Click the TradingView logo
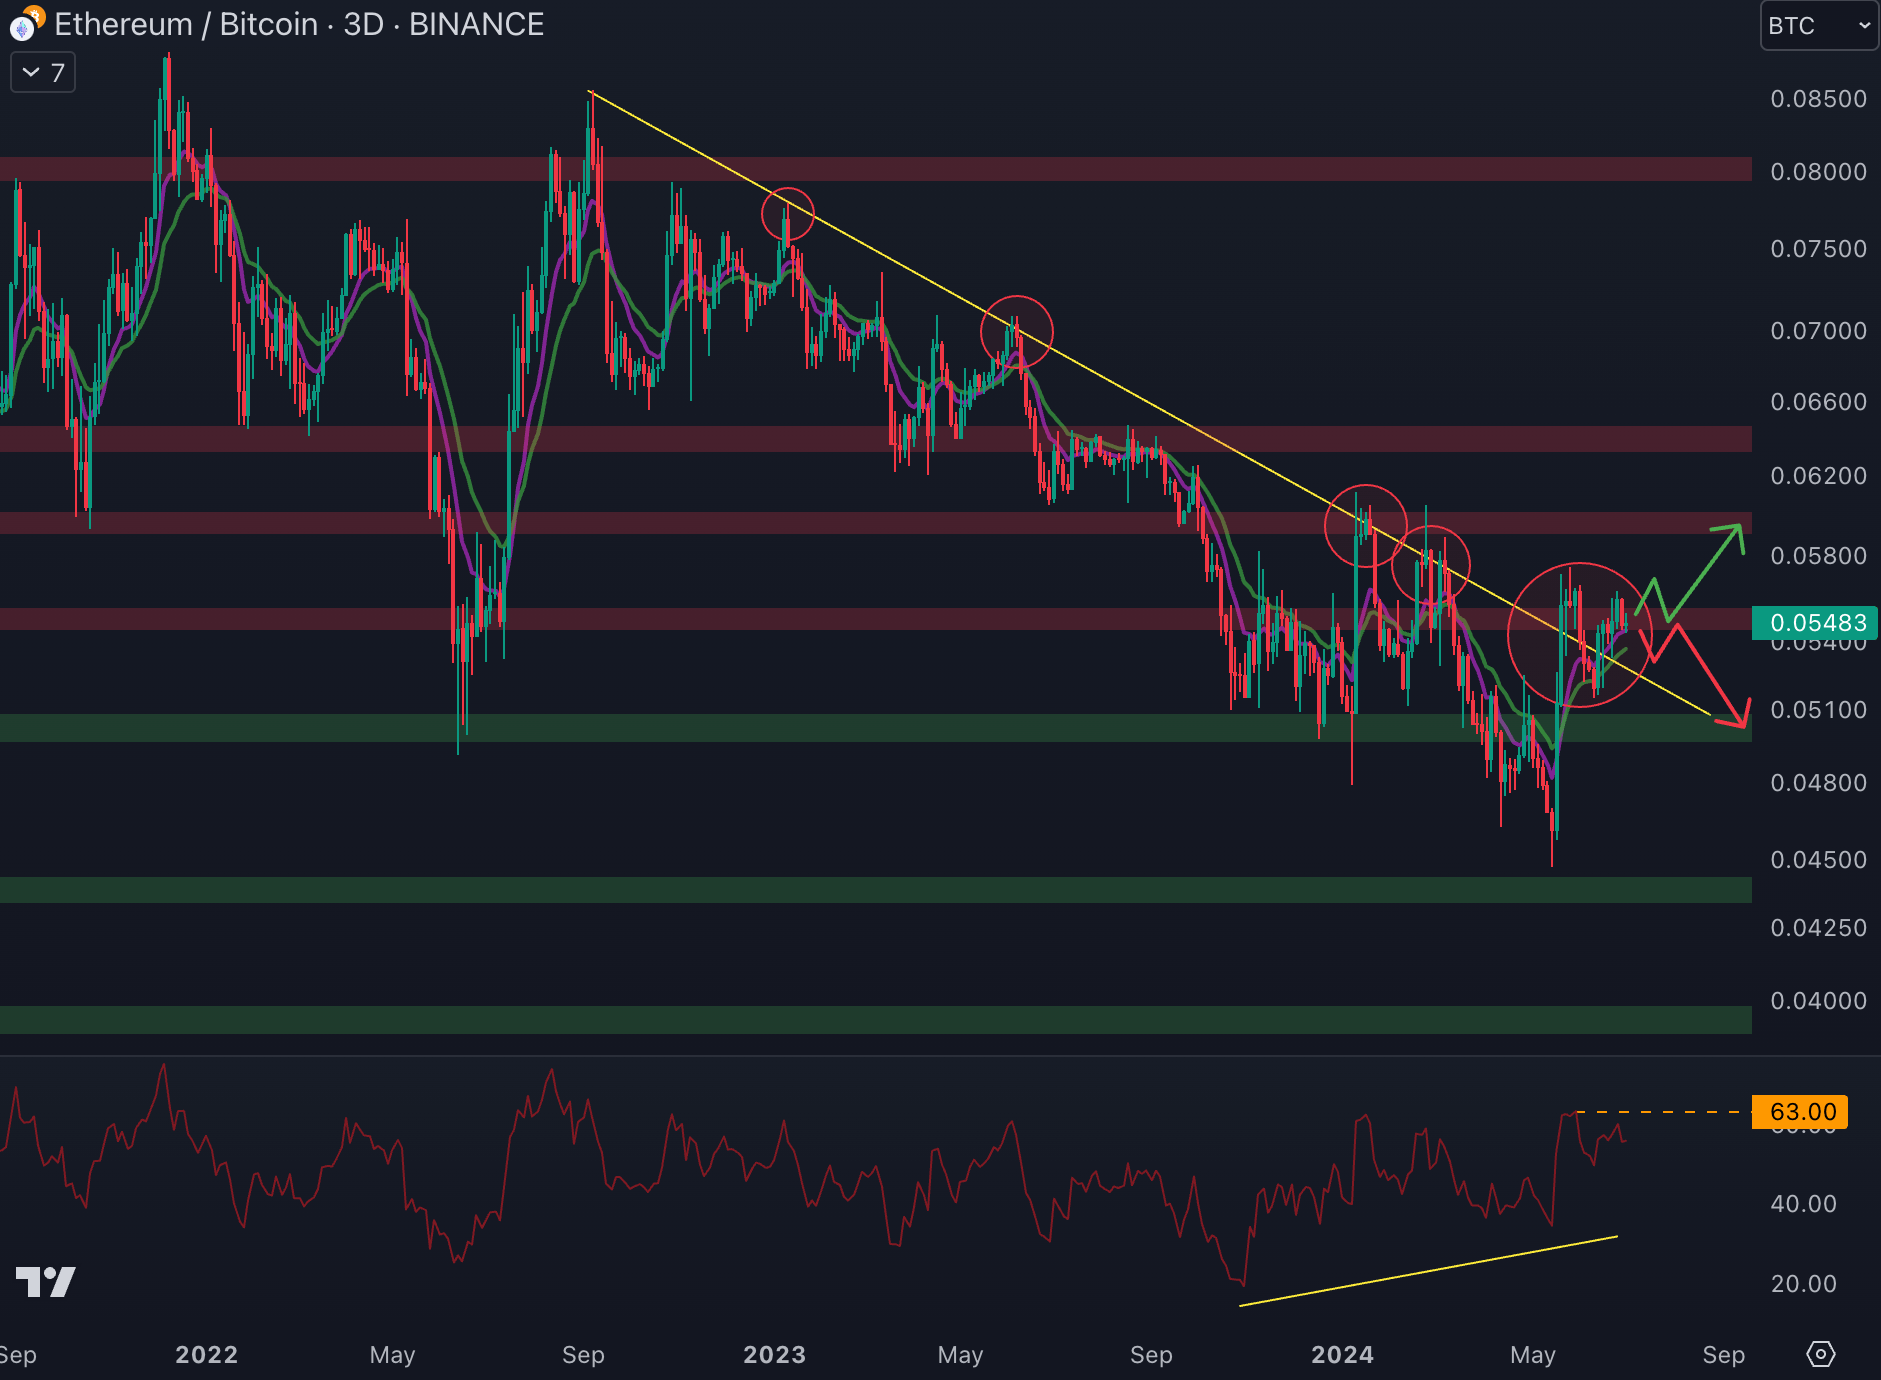Viewport: 1881px width, 1380px height. (46, 1281)
